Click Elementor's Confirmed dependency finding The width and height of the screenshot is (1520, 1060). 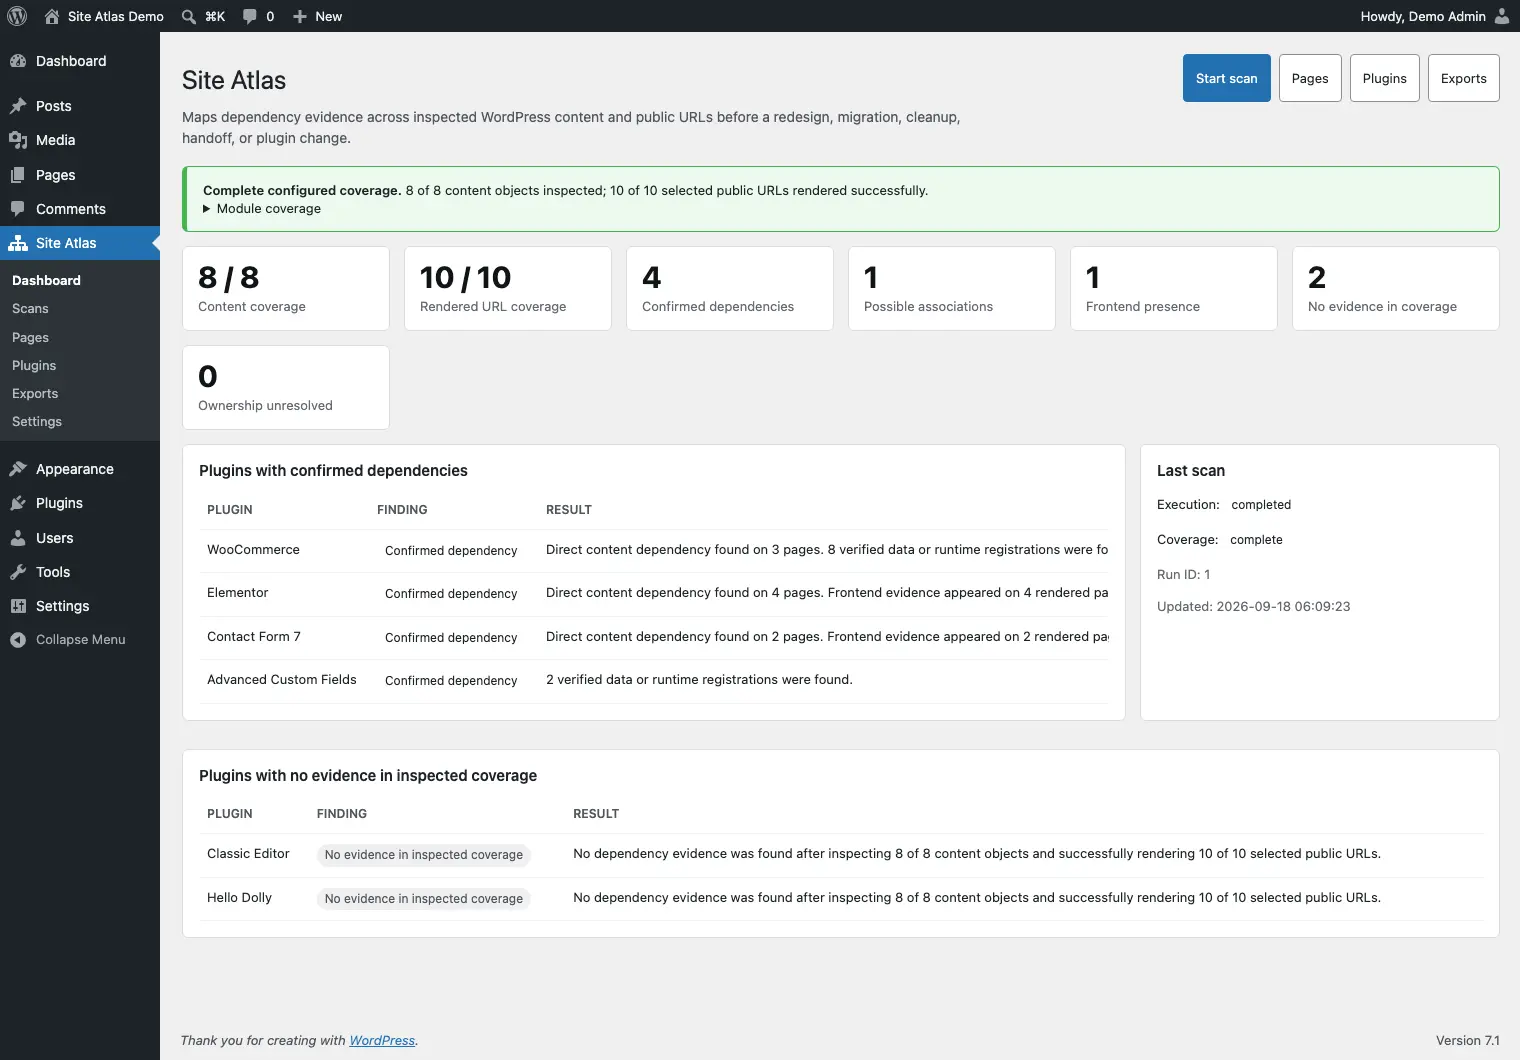pos(451,594)
